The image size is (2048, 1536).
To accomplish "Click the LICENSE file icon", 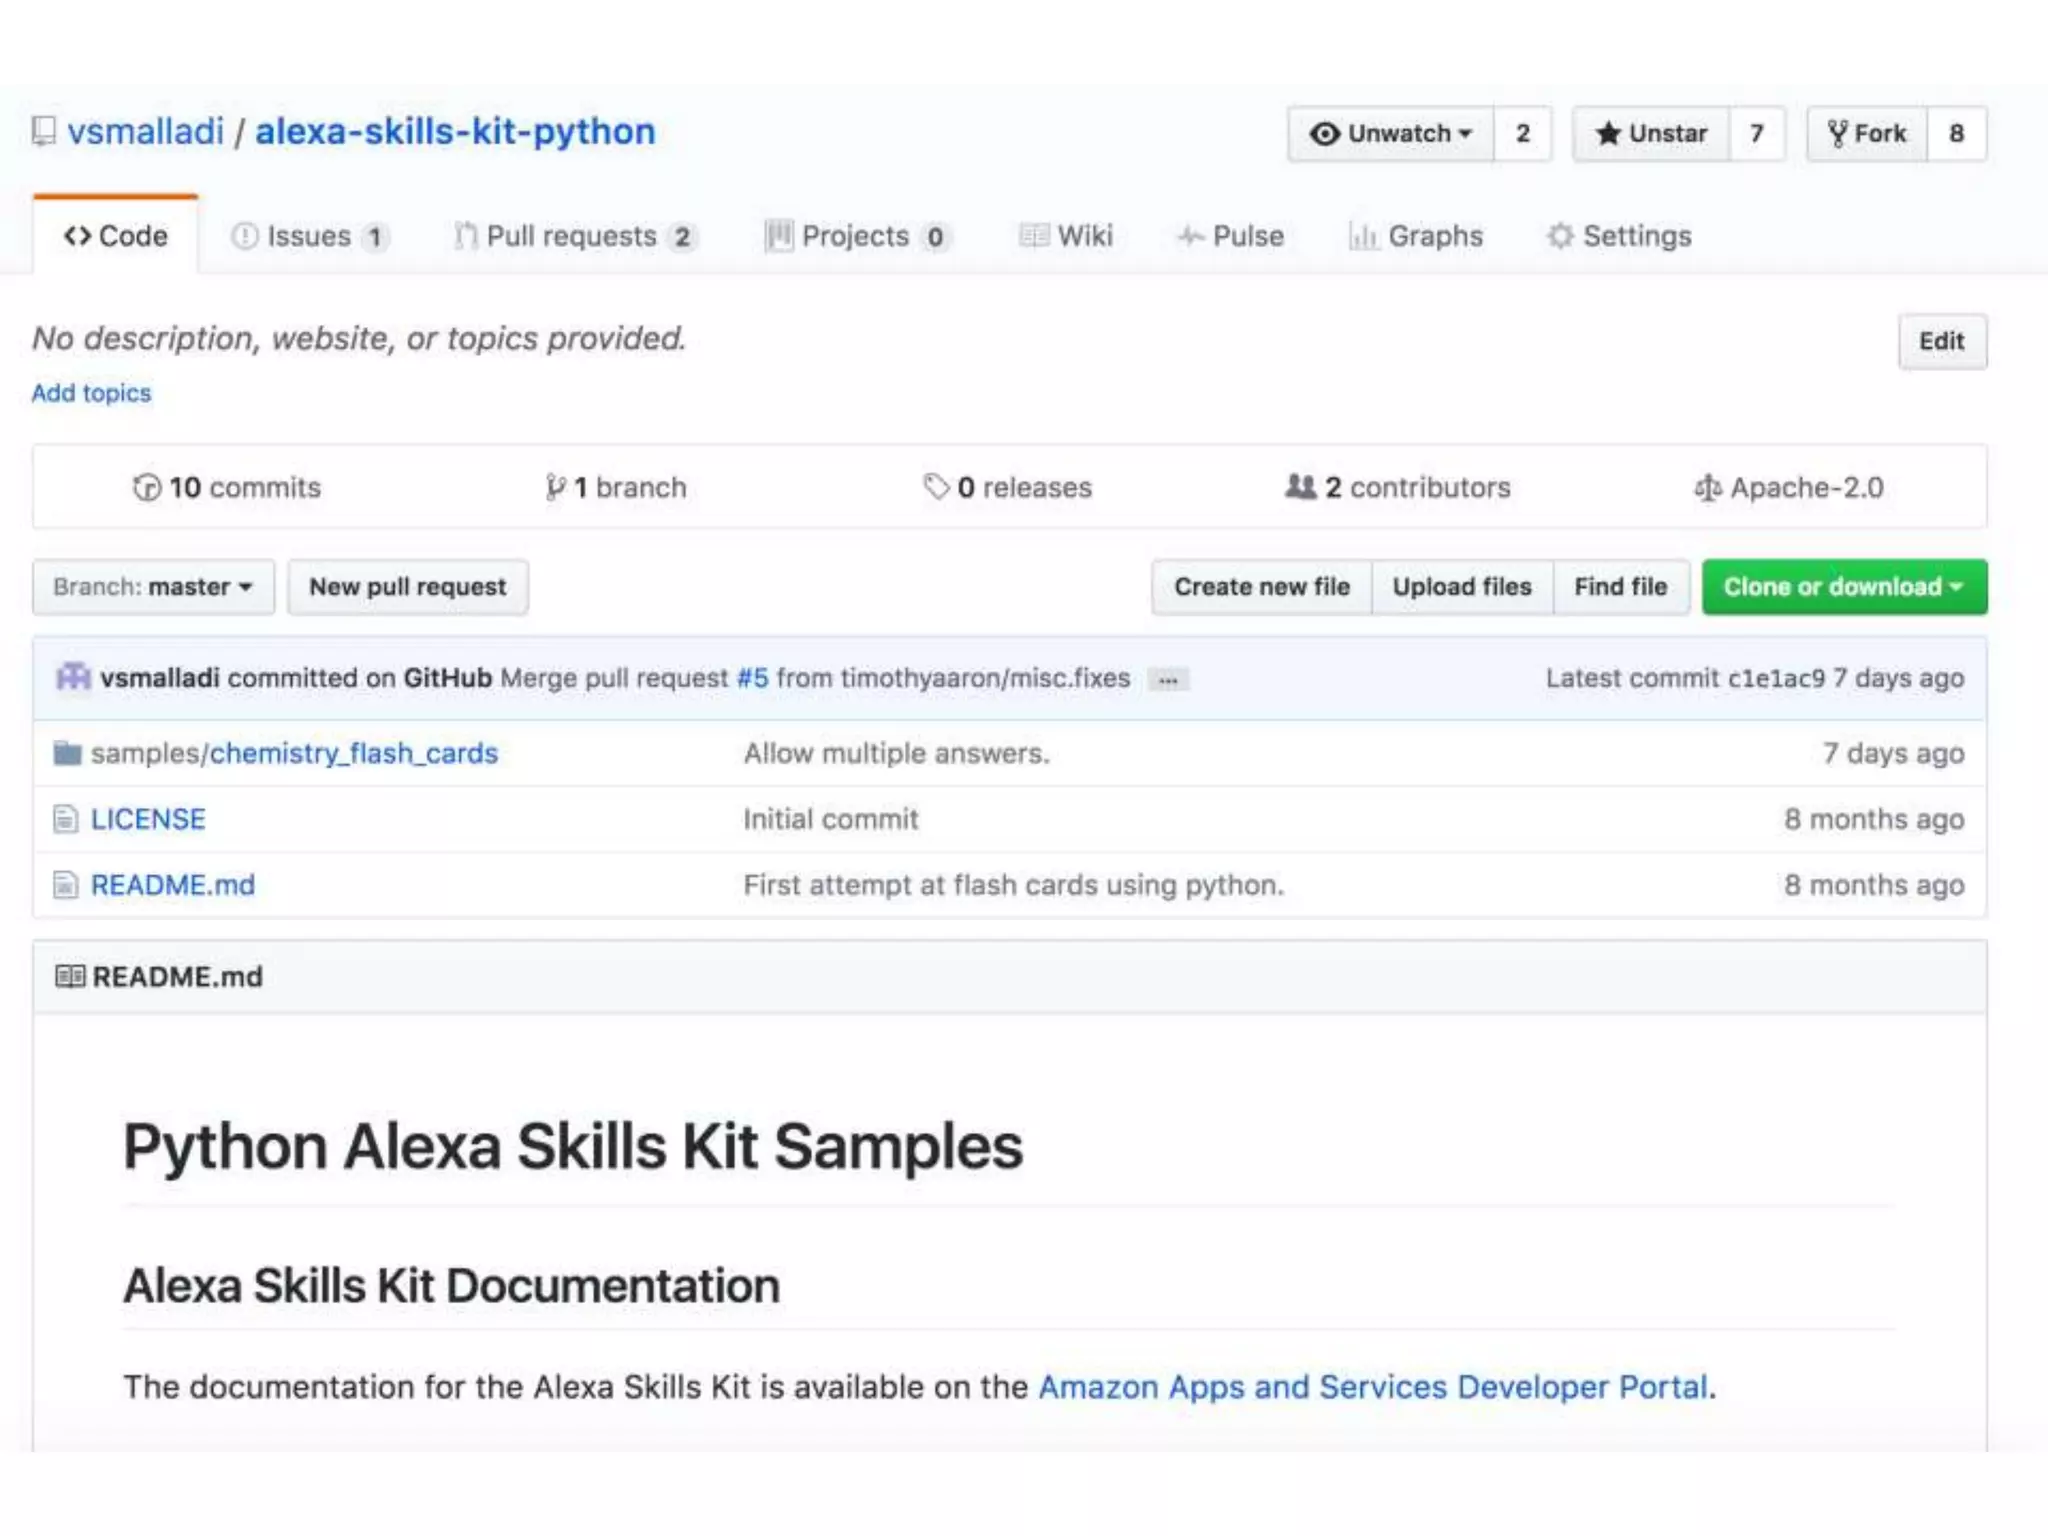I will [66, 819].
